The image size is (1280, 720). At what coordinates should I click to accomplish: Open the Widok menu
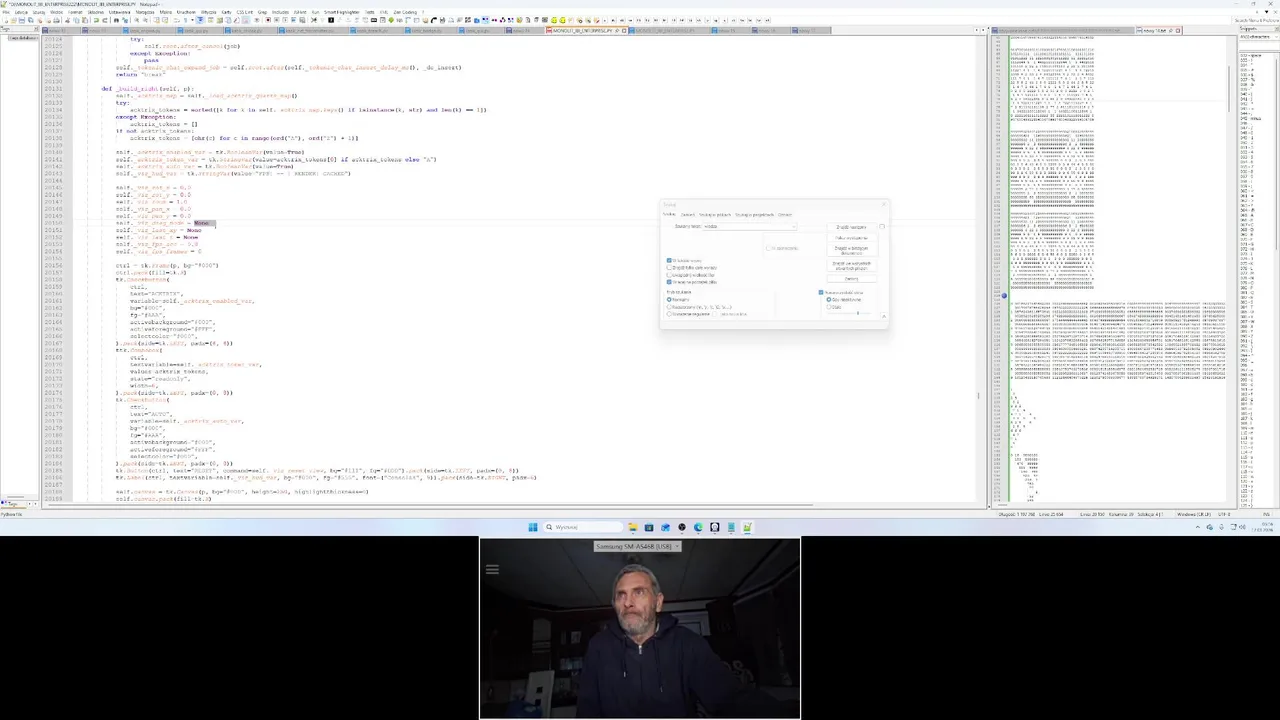pyautogui.click(x=56, y=11)
